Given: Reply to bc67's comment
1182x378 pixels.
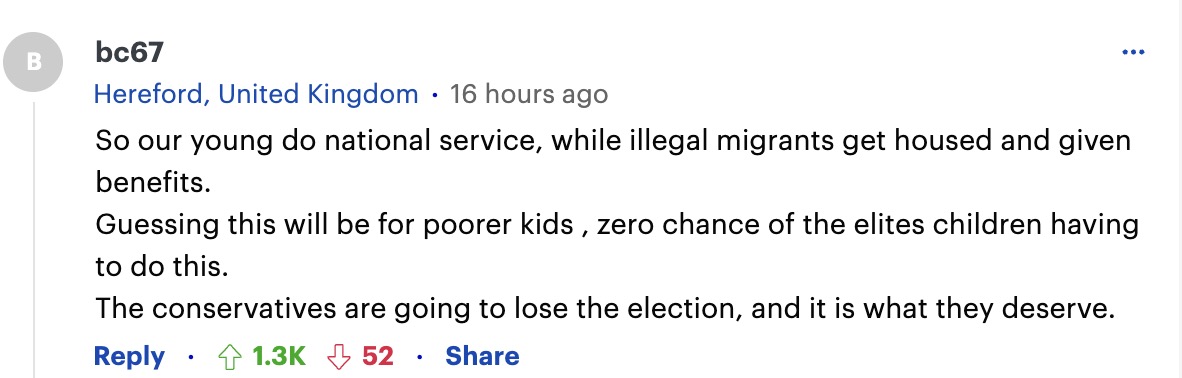Looking at the screenshot, I should coord(130,356).
